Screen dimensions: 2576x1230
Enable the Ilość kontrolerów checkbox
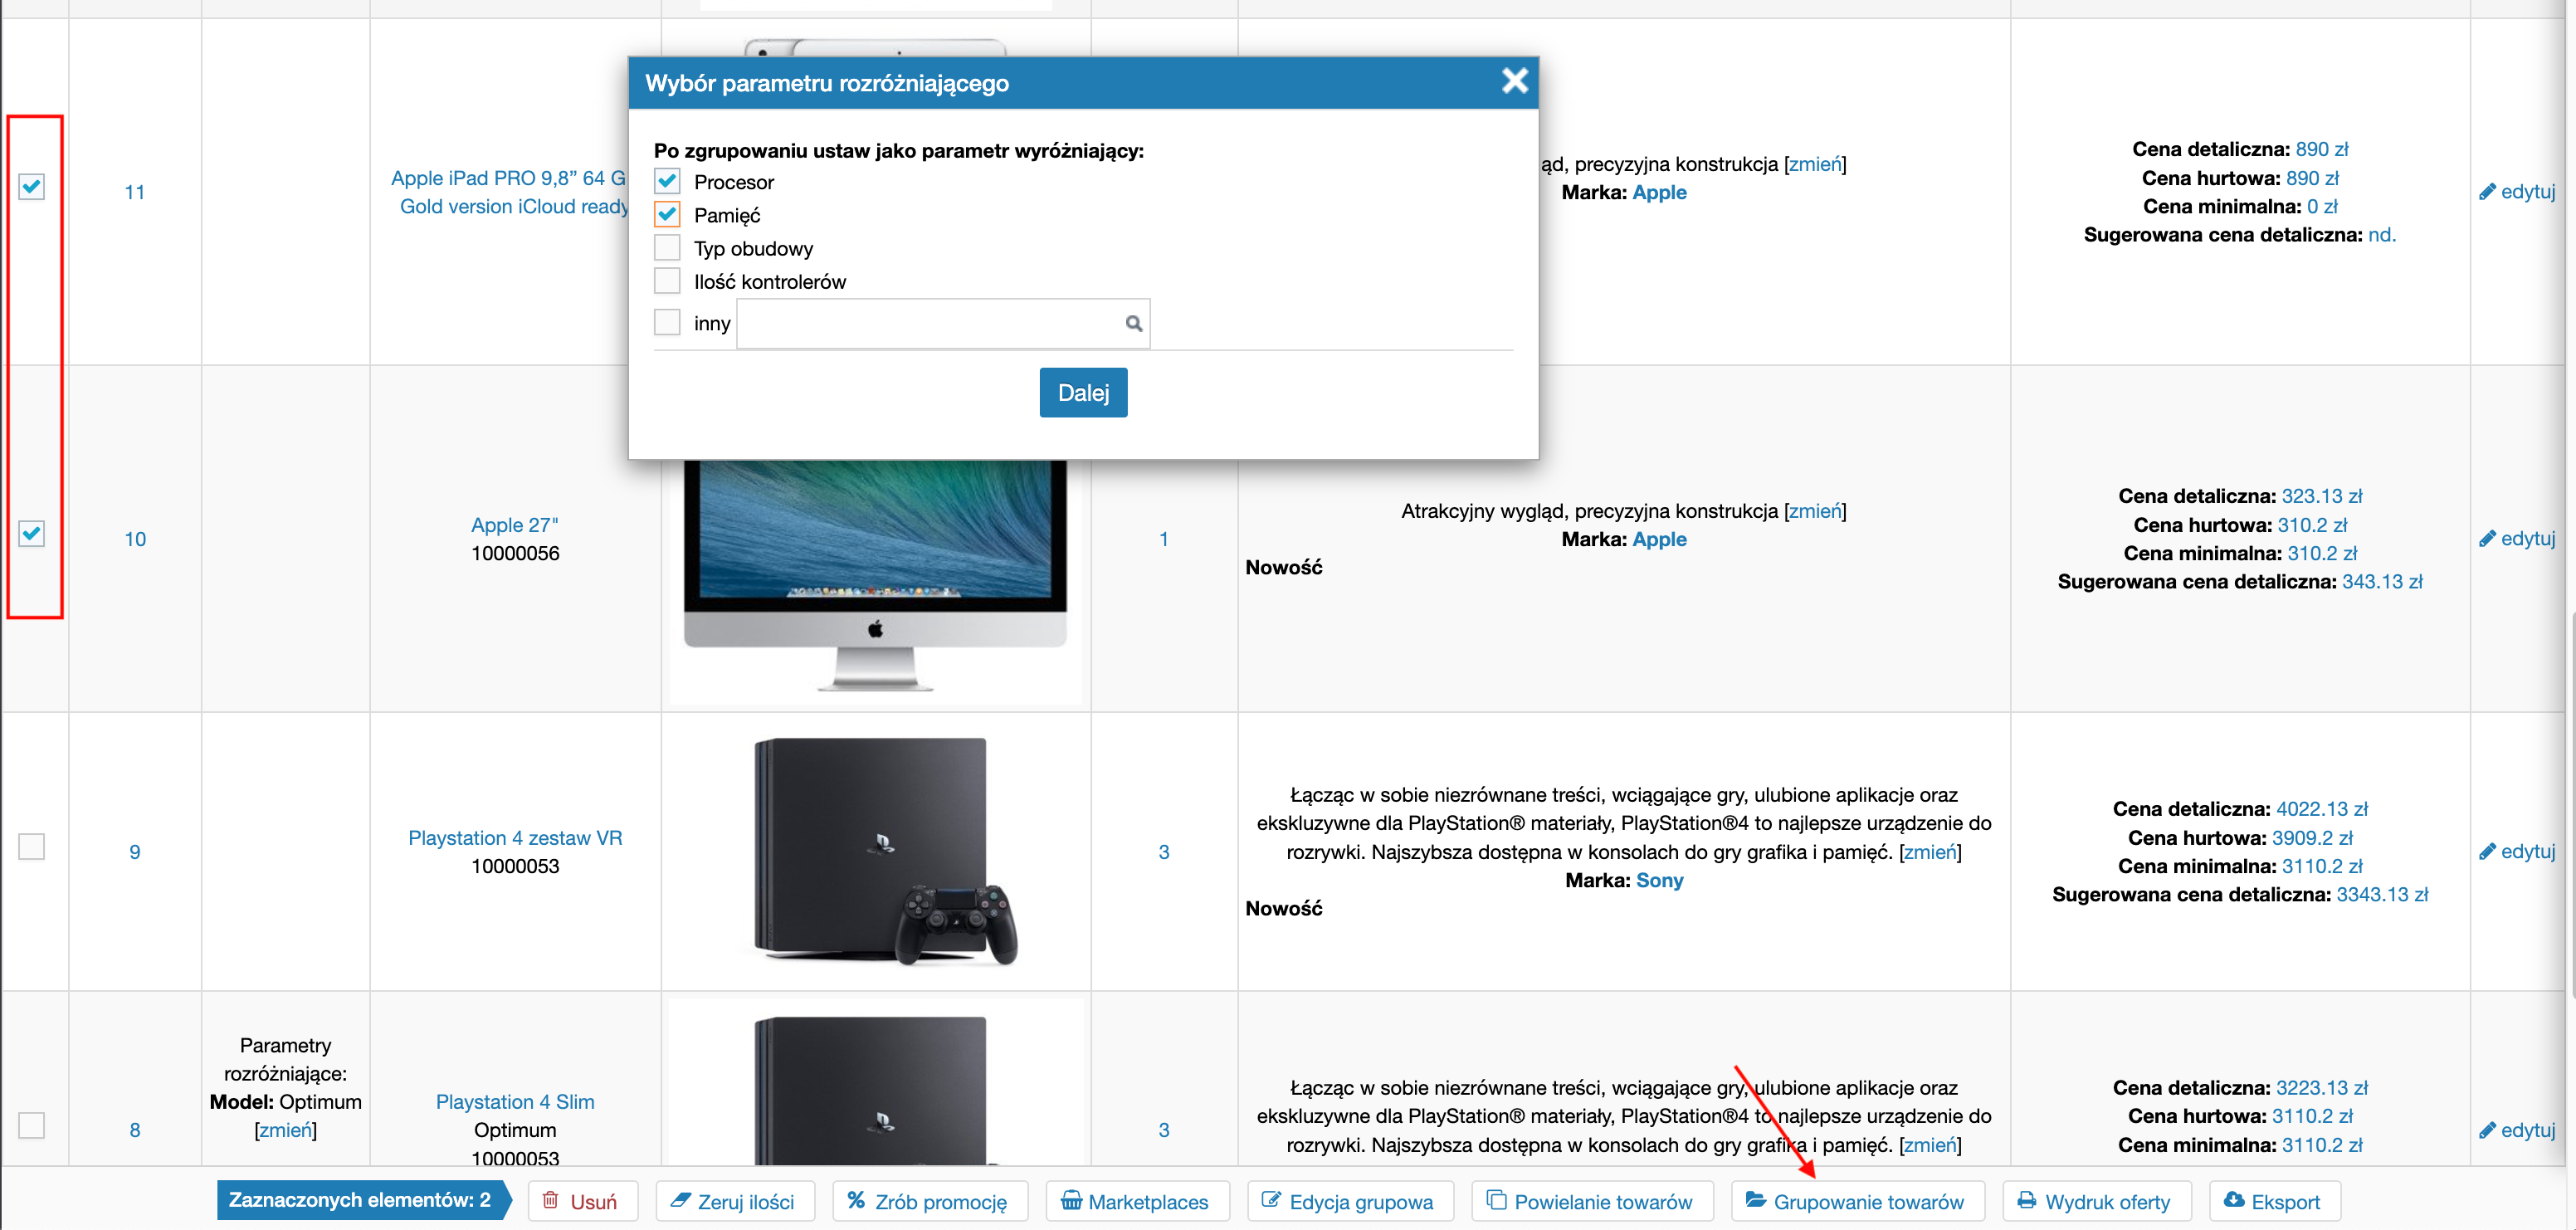coord(667,280)
